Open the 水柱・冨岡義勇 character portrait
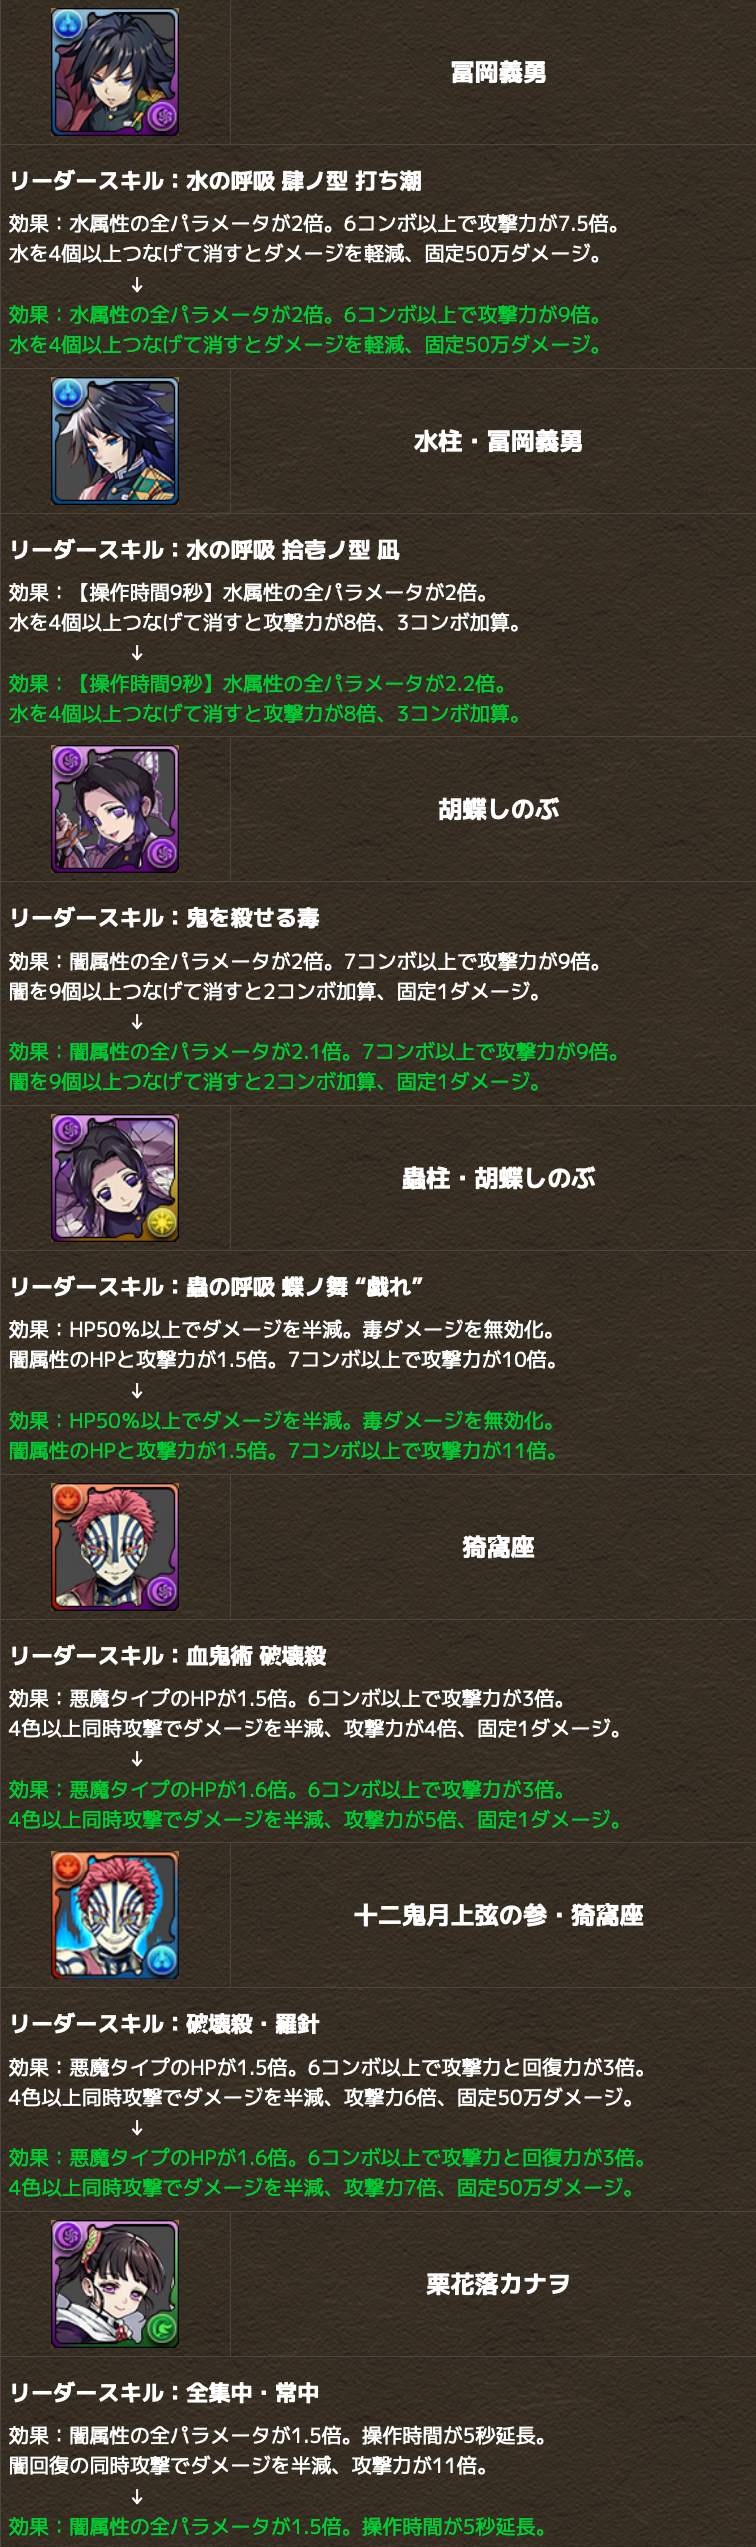 click(115, 441)
